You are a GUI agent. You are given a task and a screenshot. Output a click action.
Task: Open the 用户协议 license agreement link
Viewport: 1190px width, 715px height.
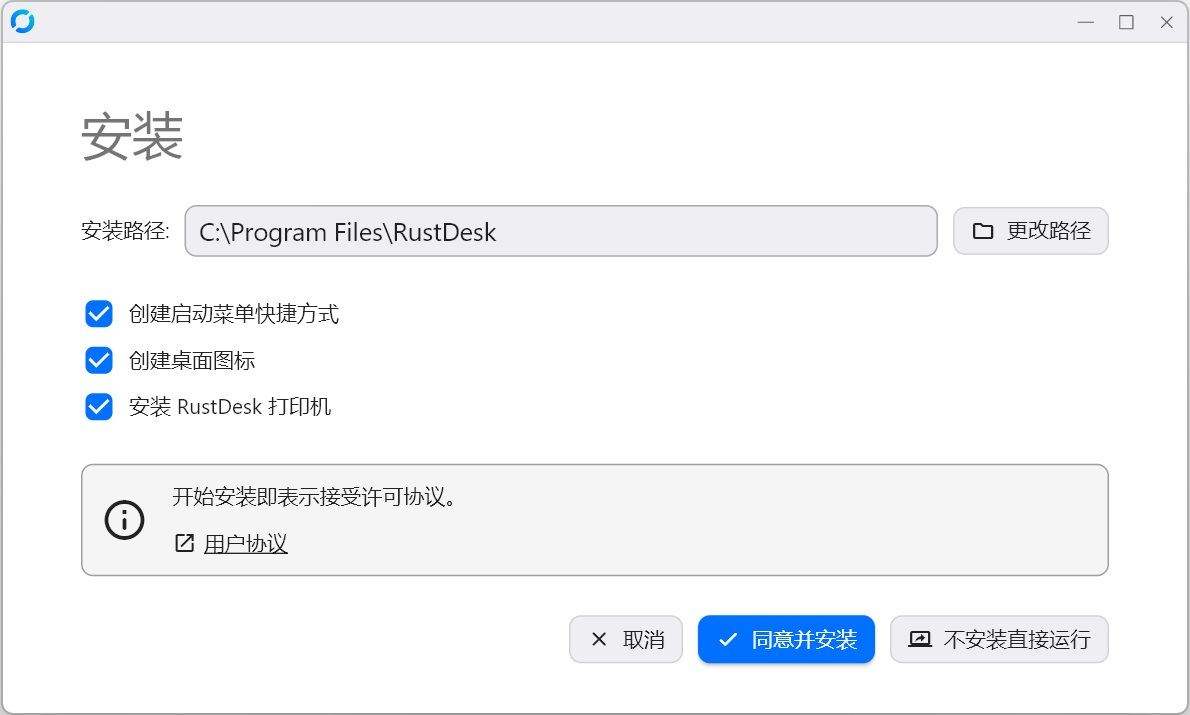[x=247, y=543]
